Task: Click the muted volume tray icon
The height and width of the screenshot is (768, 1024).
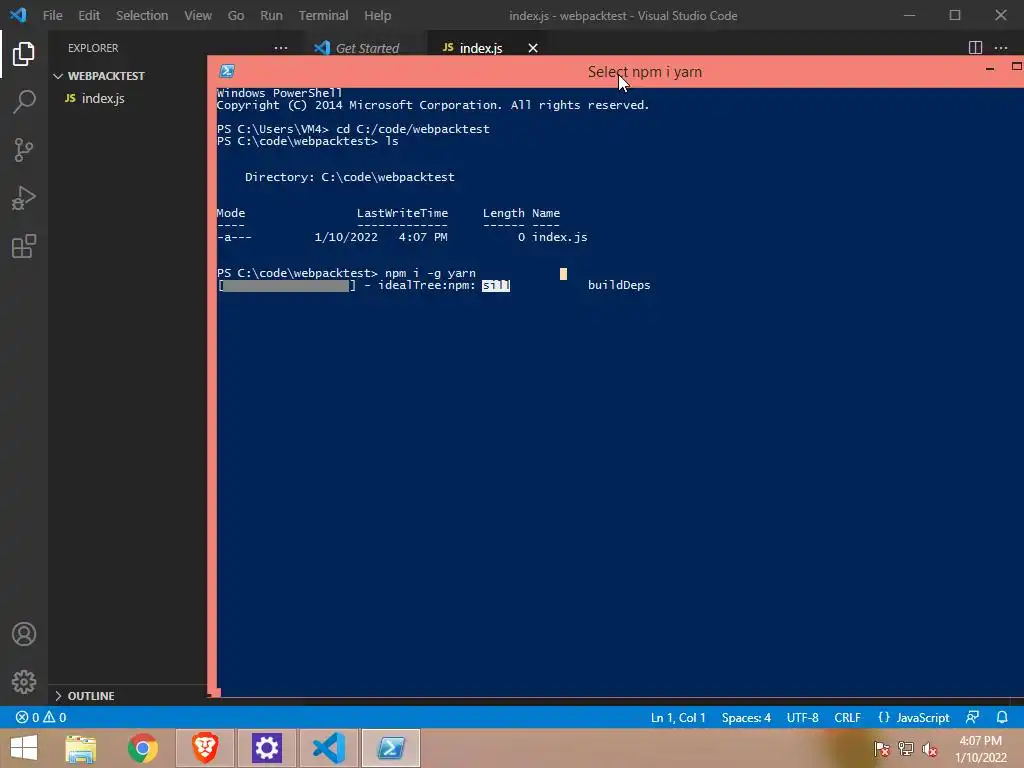Action: point(930,748)
